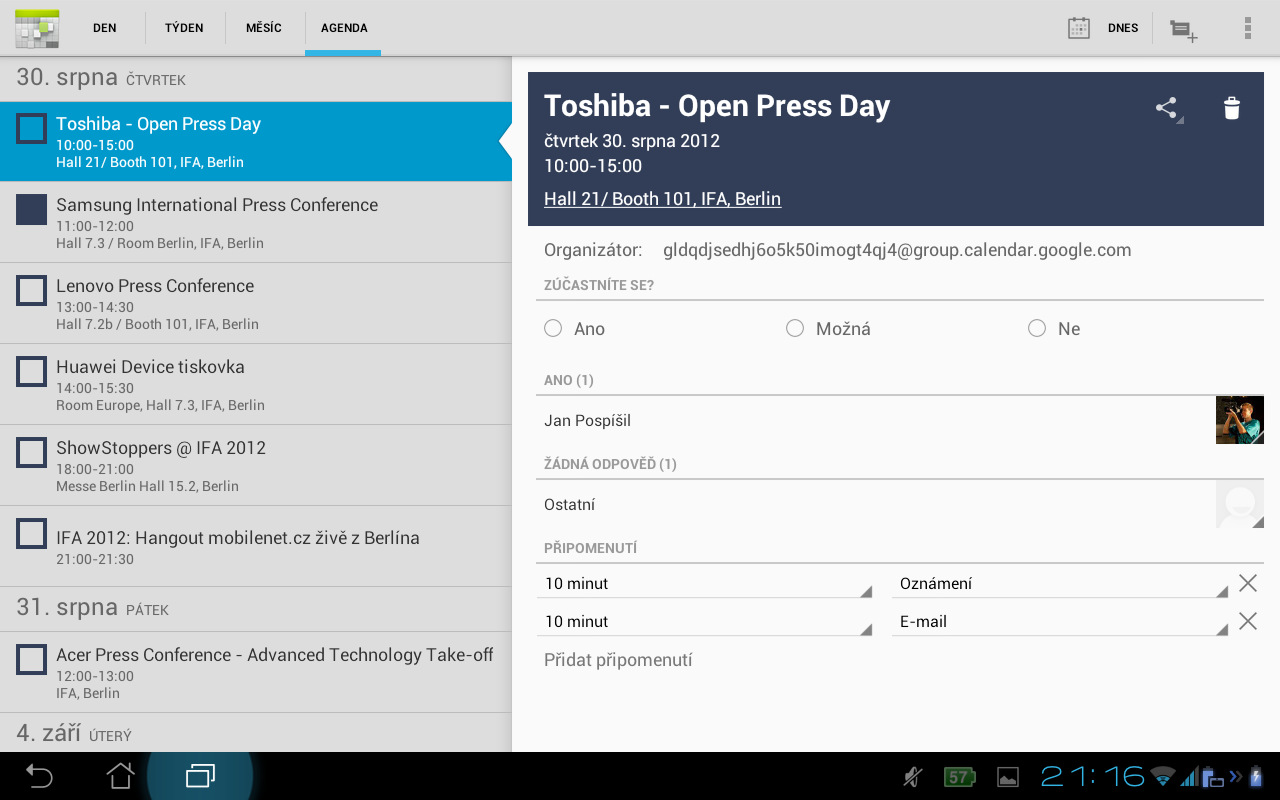This screenshot has height=800, width=1280.
Task: Remove the E-mail reminder with X
Action: (x=1248, y=621)
